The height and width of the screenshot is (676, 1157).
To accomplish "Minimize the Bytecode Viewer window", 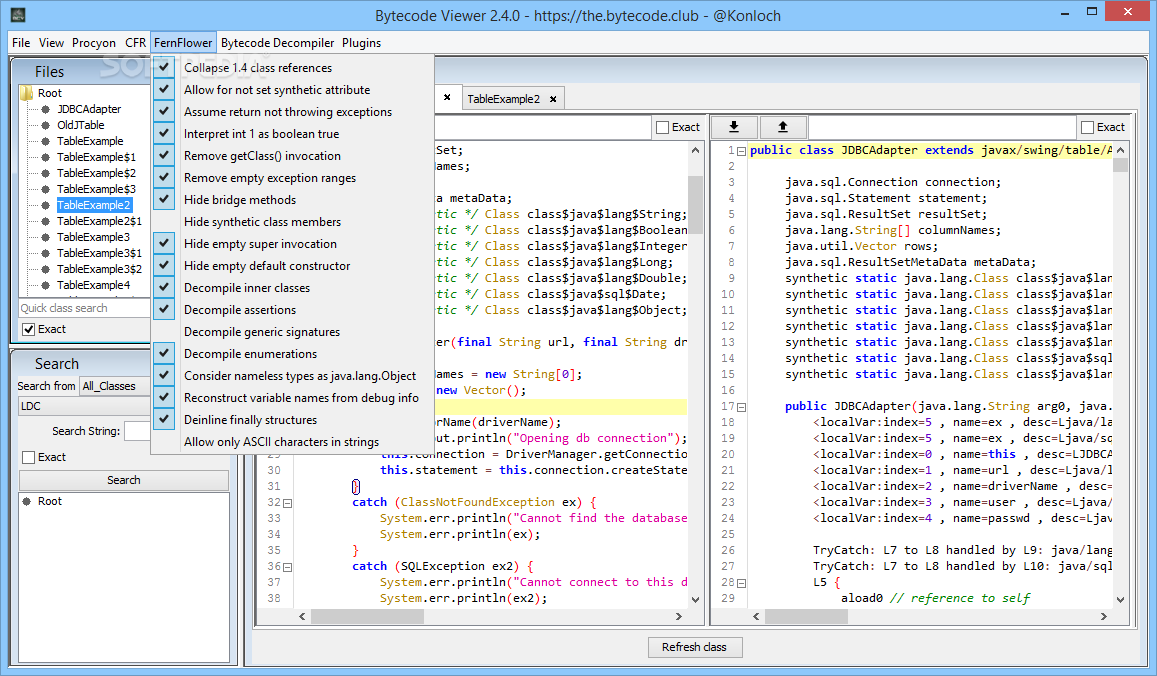I will pyautogui.click(x=1066, y=13).
